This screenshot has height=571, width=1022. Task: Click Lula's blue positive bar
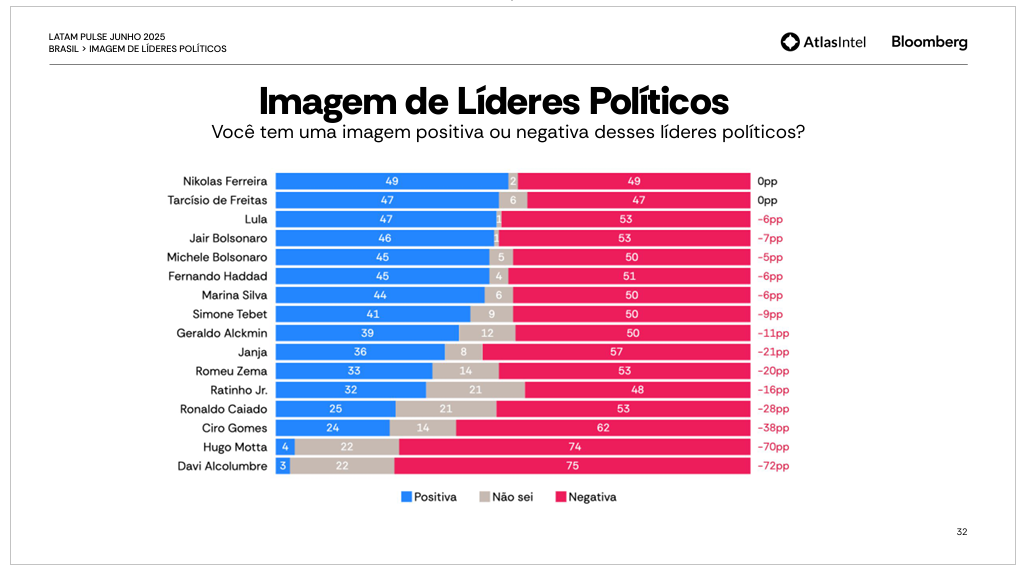coord(385,219)
